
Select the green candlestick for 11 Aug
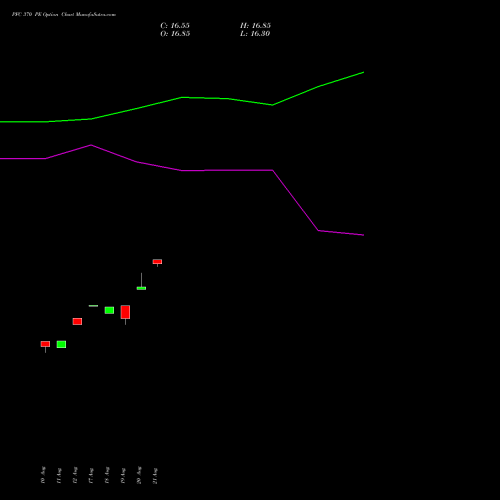(61, 344)
